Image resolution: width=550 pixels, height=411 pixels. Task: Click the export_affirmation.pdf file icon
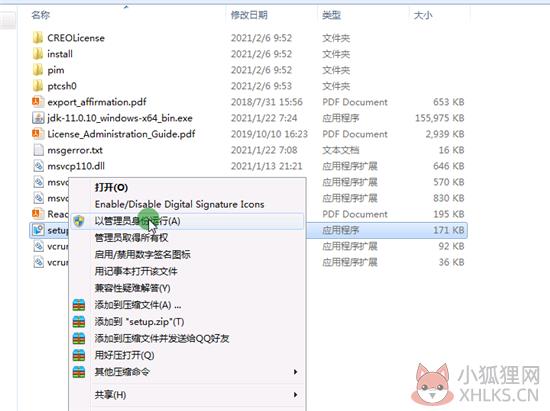[38, 102]
